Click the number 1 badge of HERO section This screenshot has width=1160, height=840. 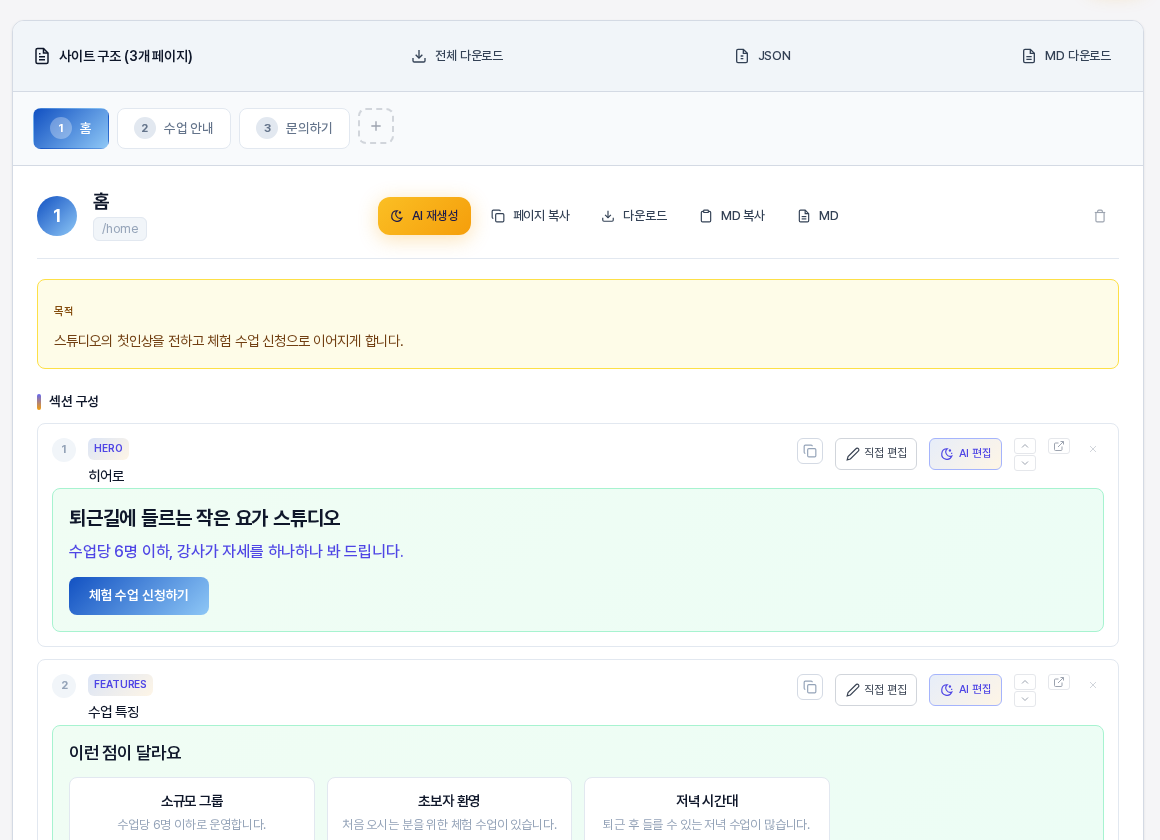click(64, 449)
